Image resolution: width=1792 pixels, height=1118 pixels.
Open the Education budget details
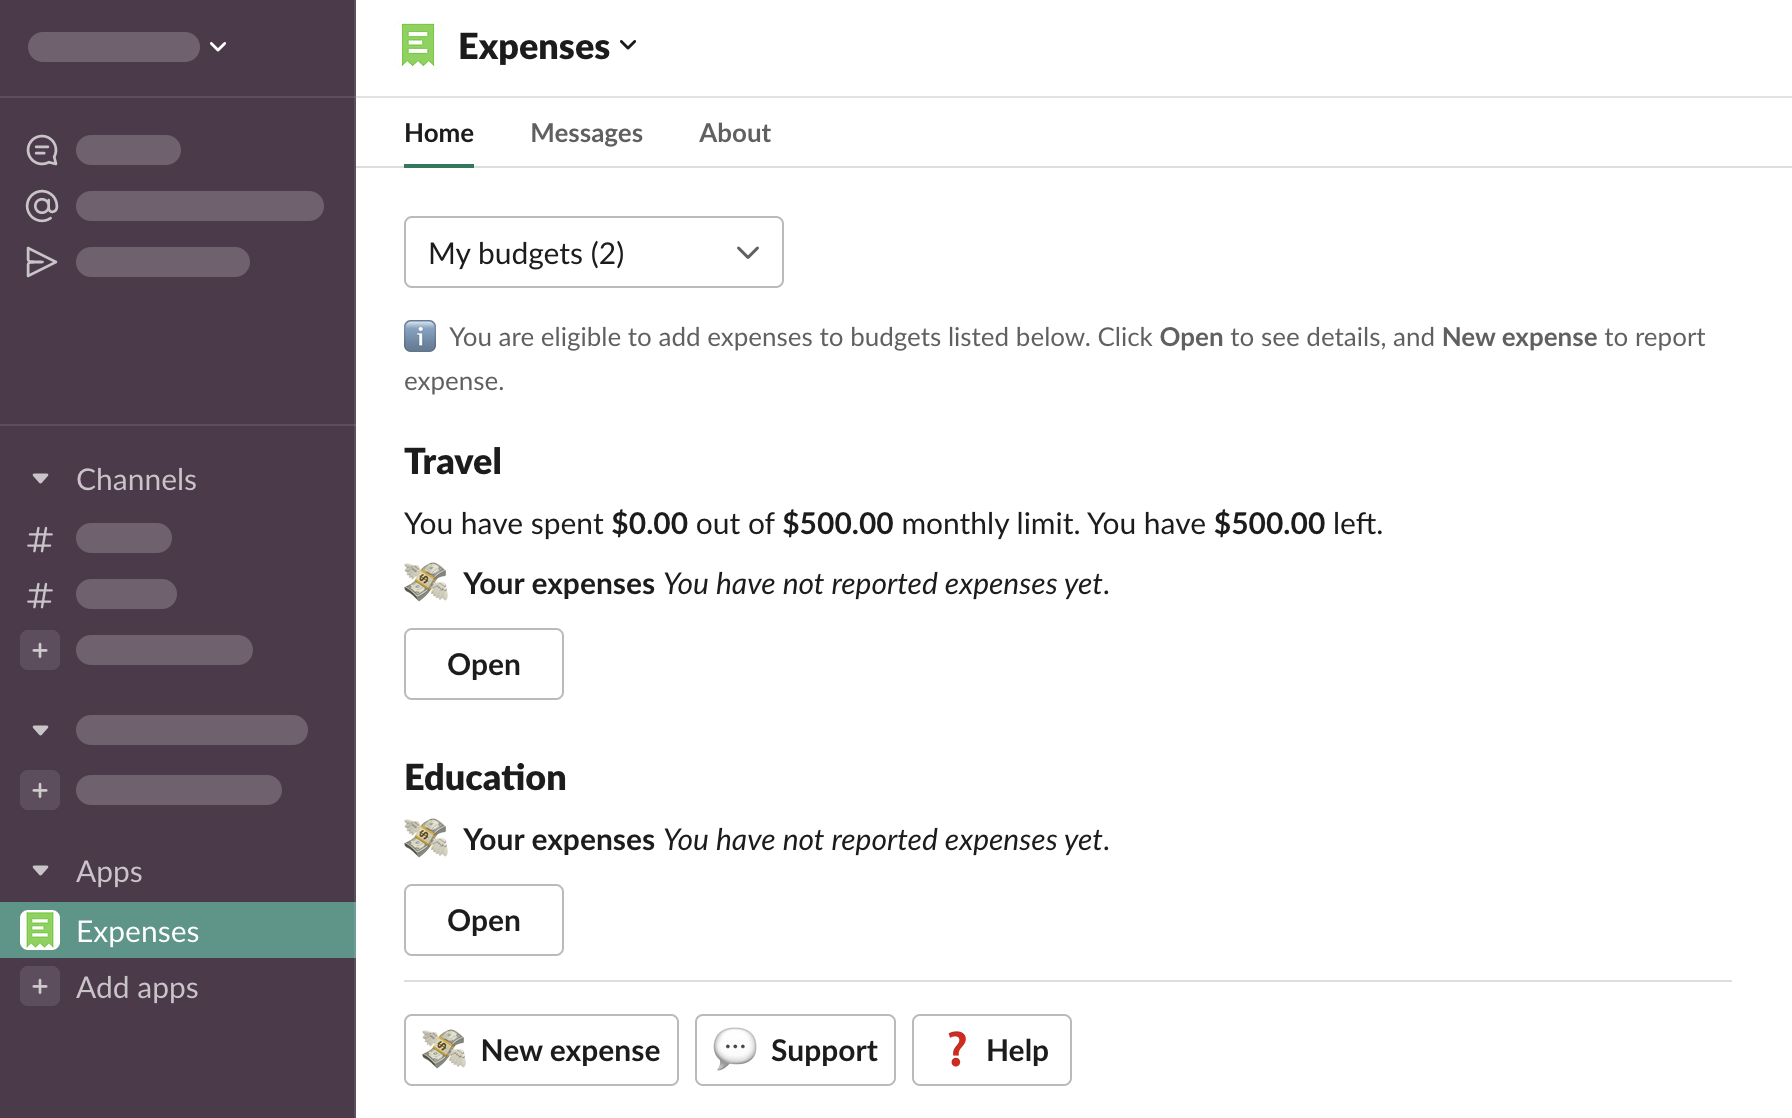click(483, 920)
